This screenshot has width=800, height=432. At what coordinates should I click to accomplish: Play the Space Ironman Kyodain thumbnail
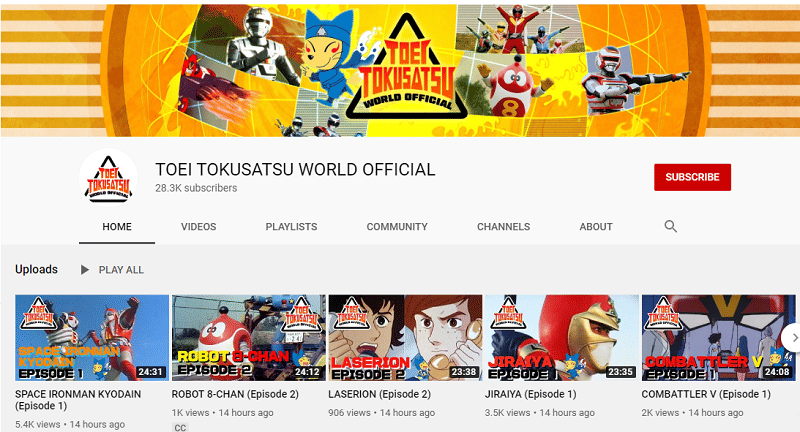pos(92,338)
